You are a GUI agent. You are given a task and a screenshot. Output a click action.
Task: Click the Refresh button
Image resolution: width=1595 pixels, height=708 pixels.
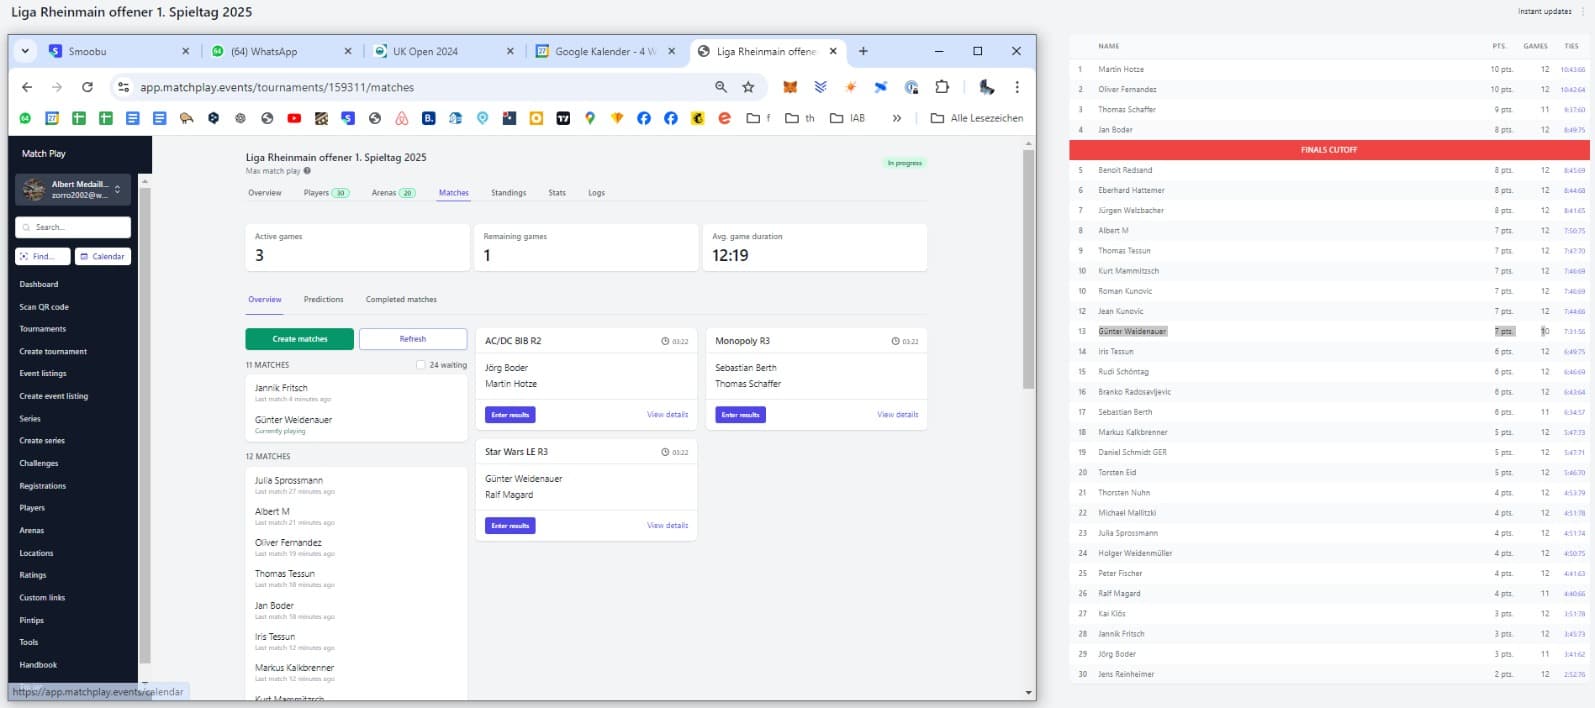tap(413, 339)
